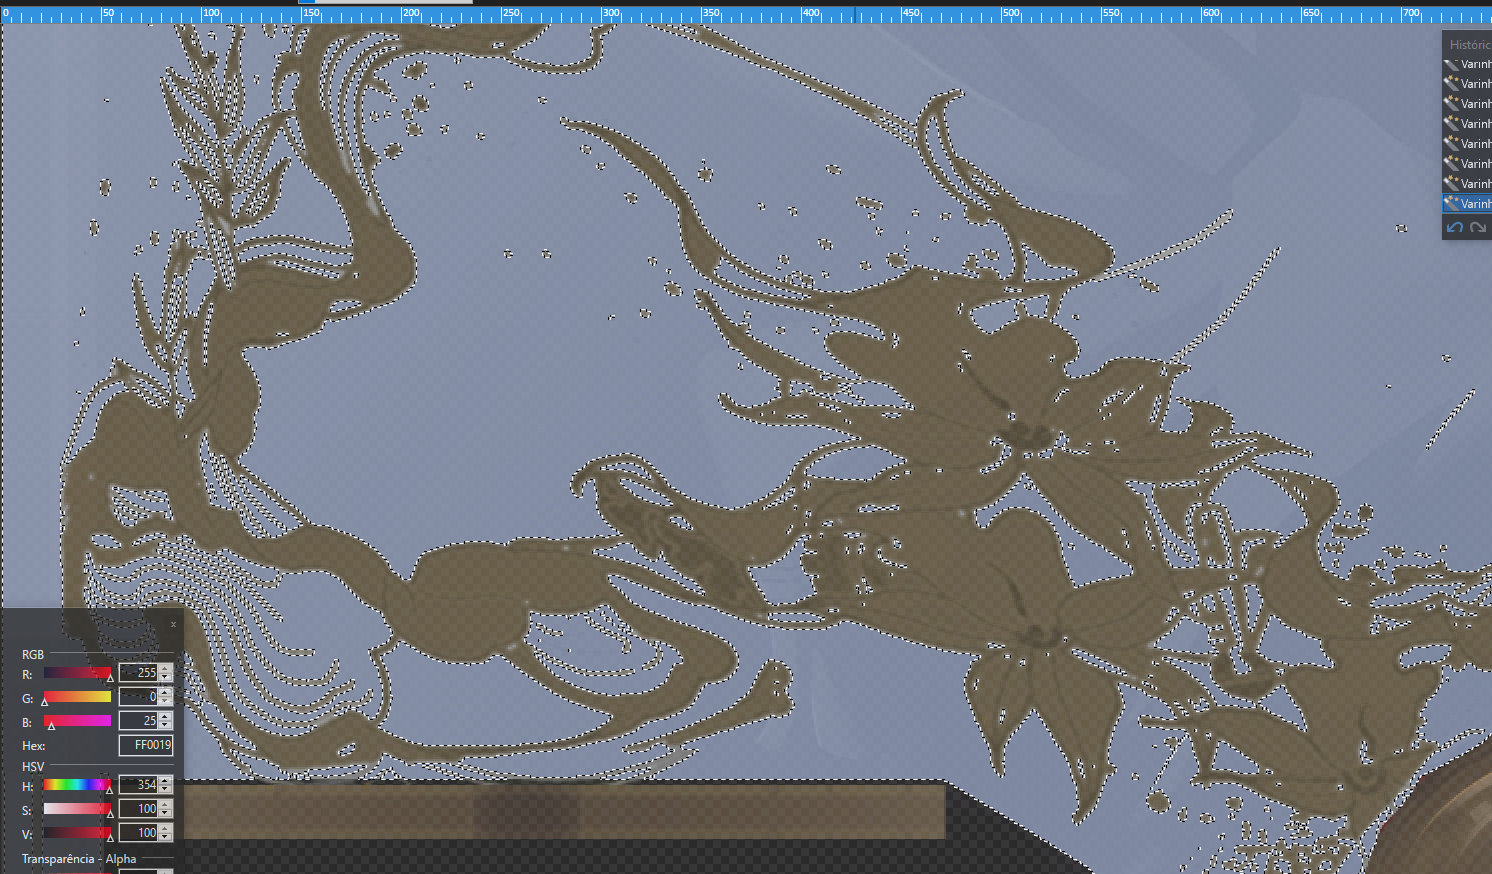Decrease the H hue value with down arrow
Image resolution: width=1492 pixels, height=874 pixels.
(x=166, y=790)
